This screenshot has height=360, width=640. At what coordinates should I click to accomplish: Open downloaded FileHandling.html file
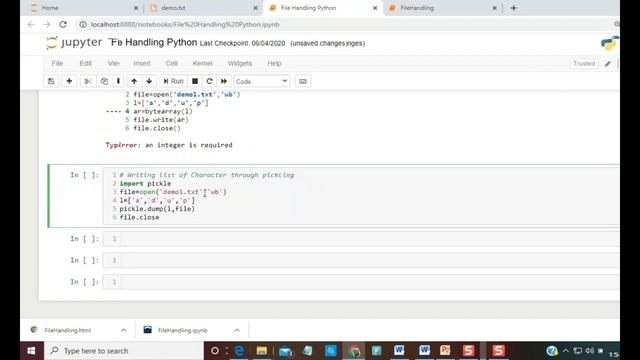point(68,330)
